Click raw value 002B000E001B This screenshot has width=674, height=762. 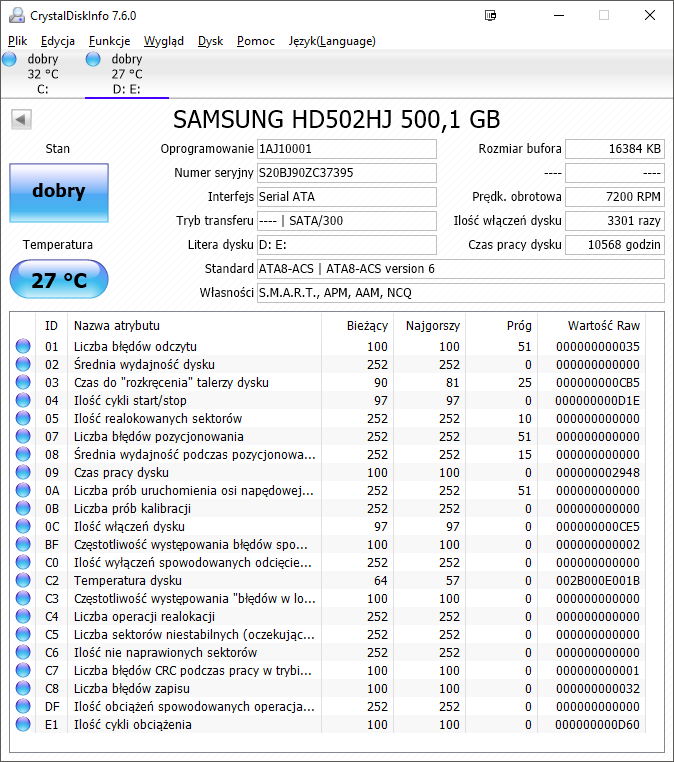[598, 580]
